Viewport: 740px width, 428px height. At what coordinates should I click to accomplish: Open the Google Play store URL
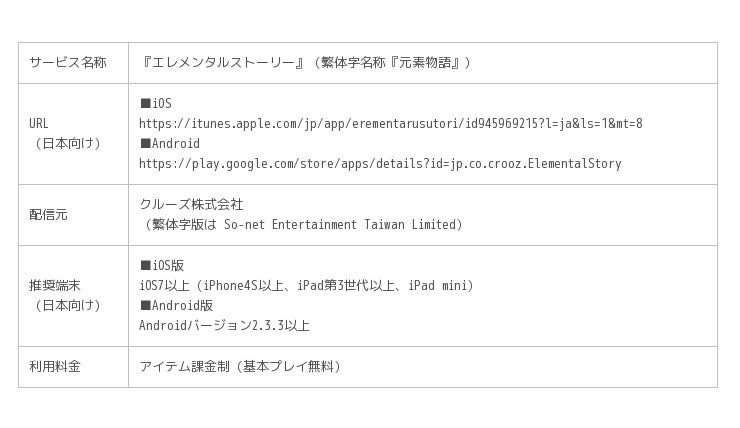(x=380, y=164)
